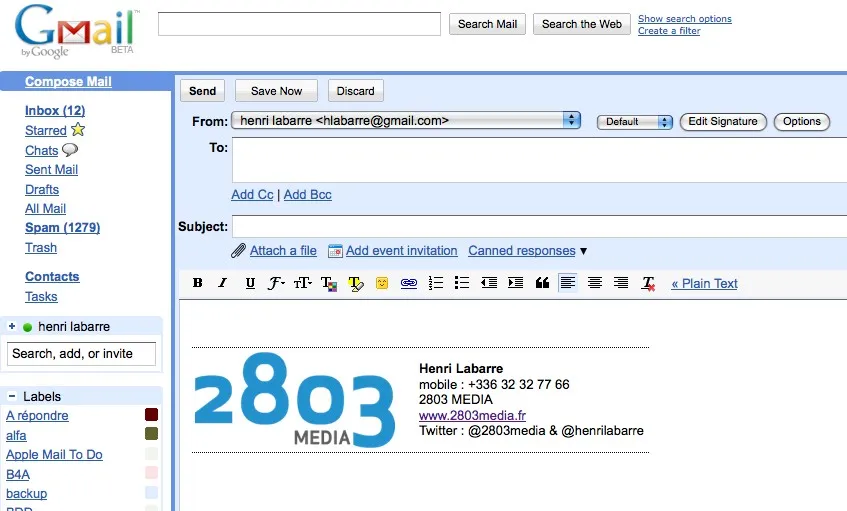
Task: Open the backup label
Action: pyautogui.click(x=26, y=494)
